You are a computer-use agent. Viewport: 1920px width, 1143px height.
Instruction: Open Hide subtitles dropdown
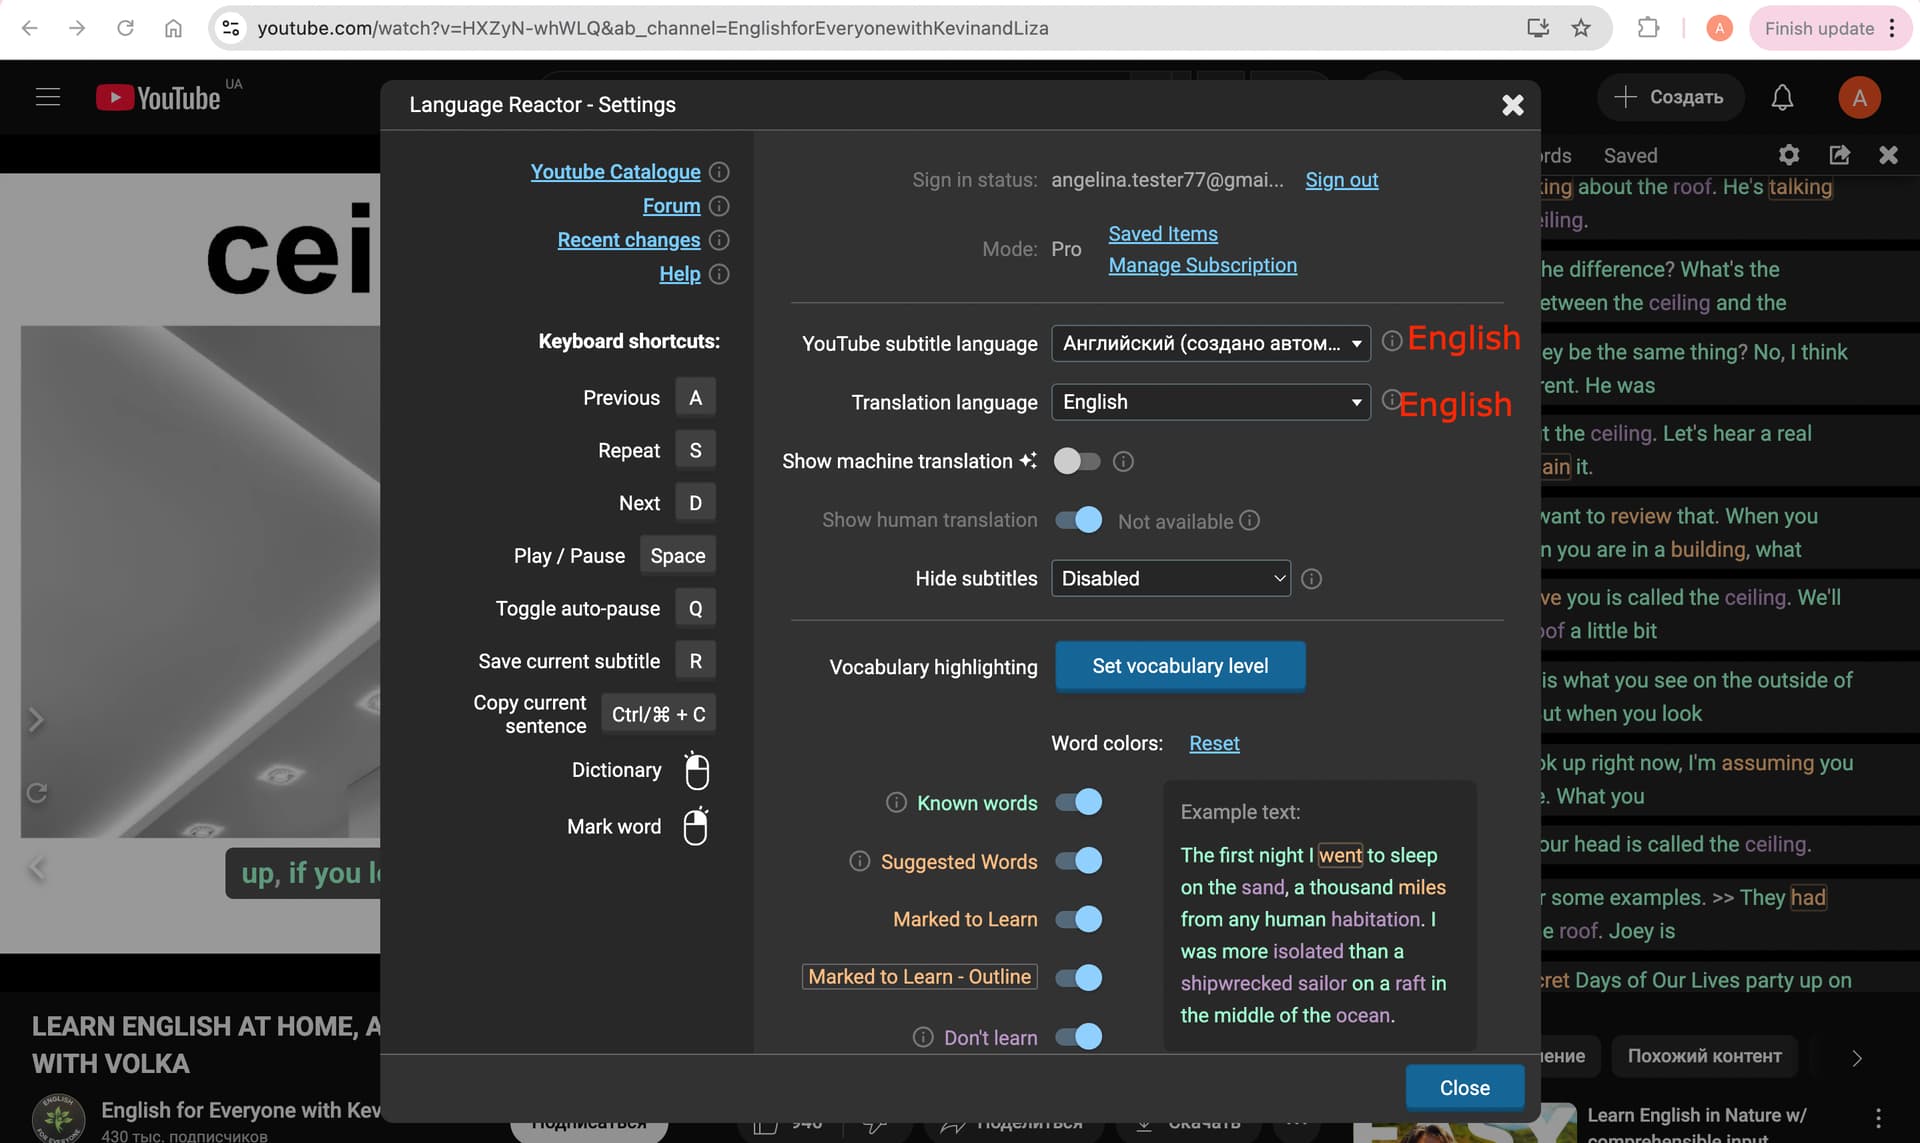(1170, 579)
